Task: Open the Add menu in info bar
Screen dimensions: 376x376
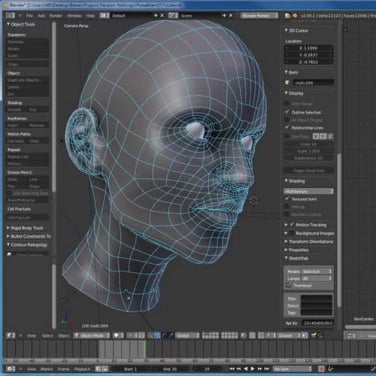Action: (41, 15)
